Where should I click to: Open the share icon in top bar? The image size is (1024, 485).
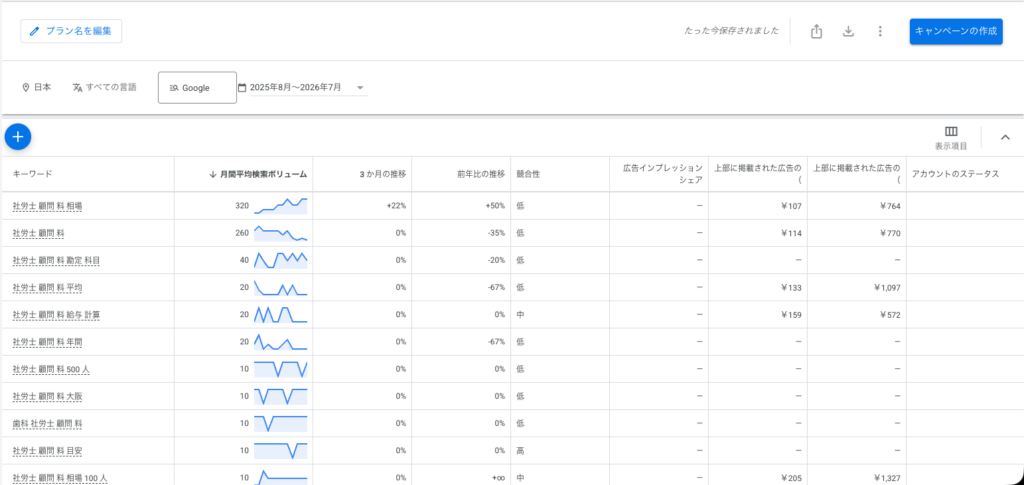[816, 31]
